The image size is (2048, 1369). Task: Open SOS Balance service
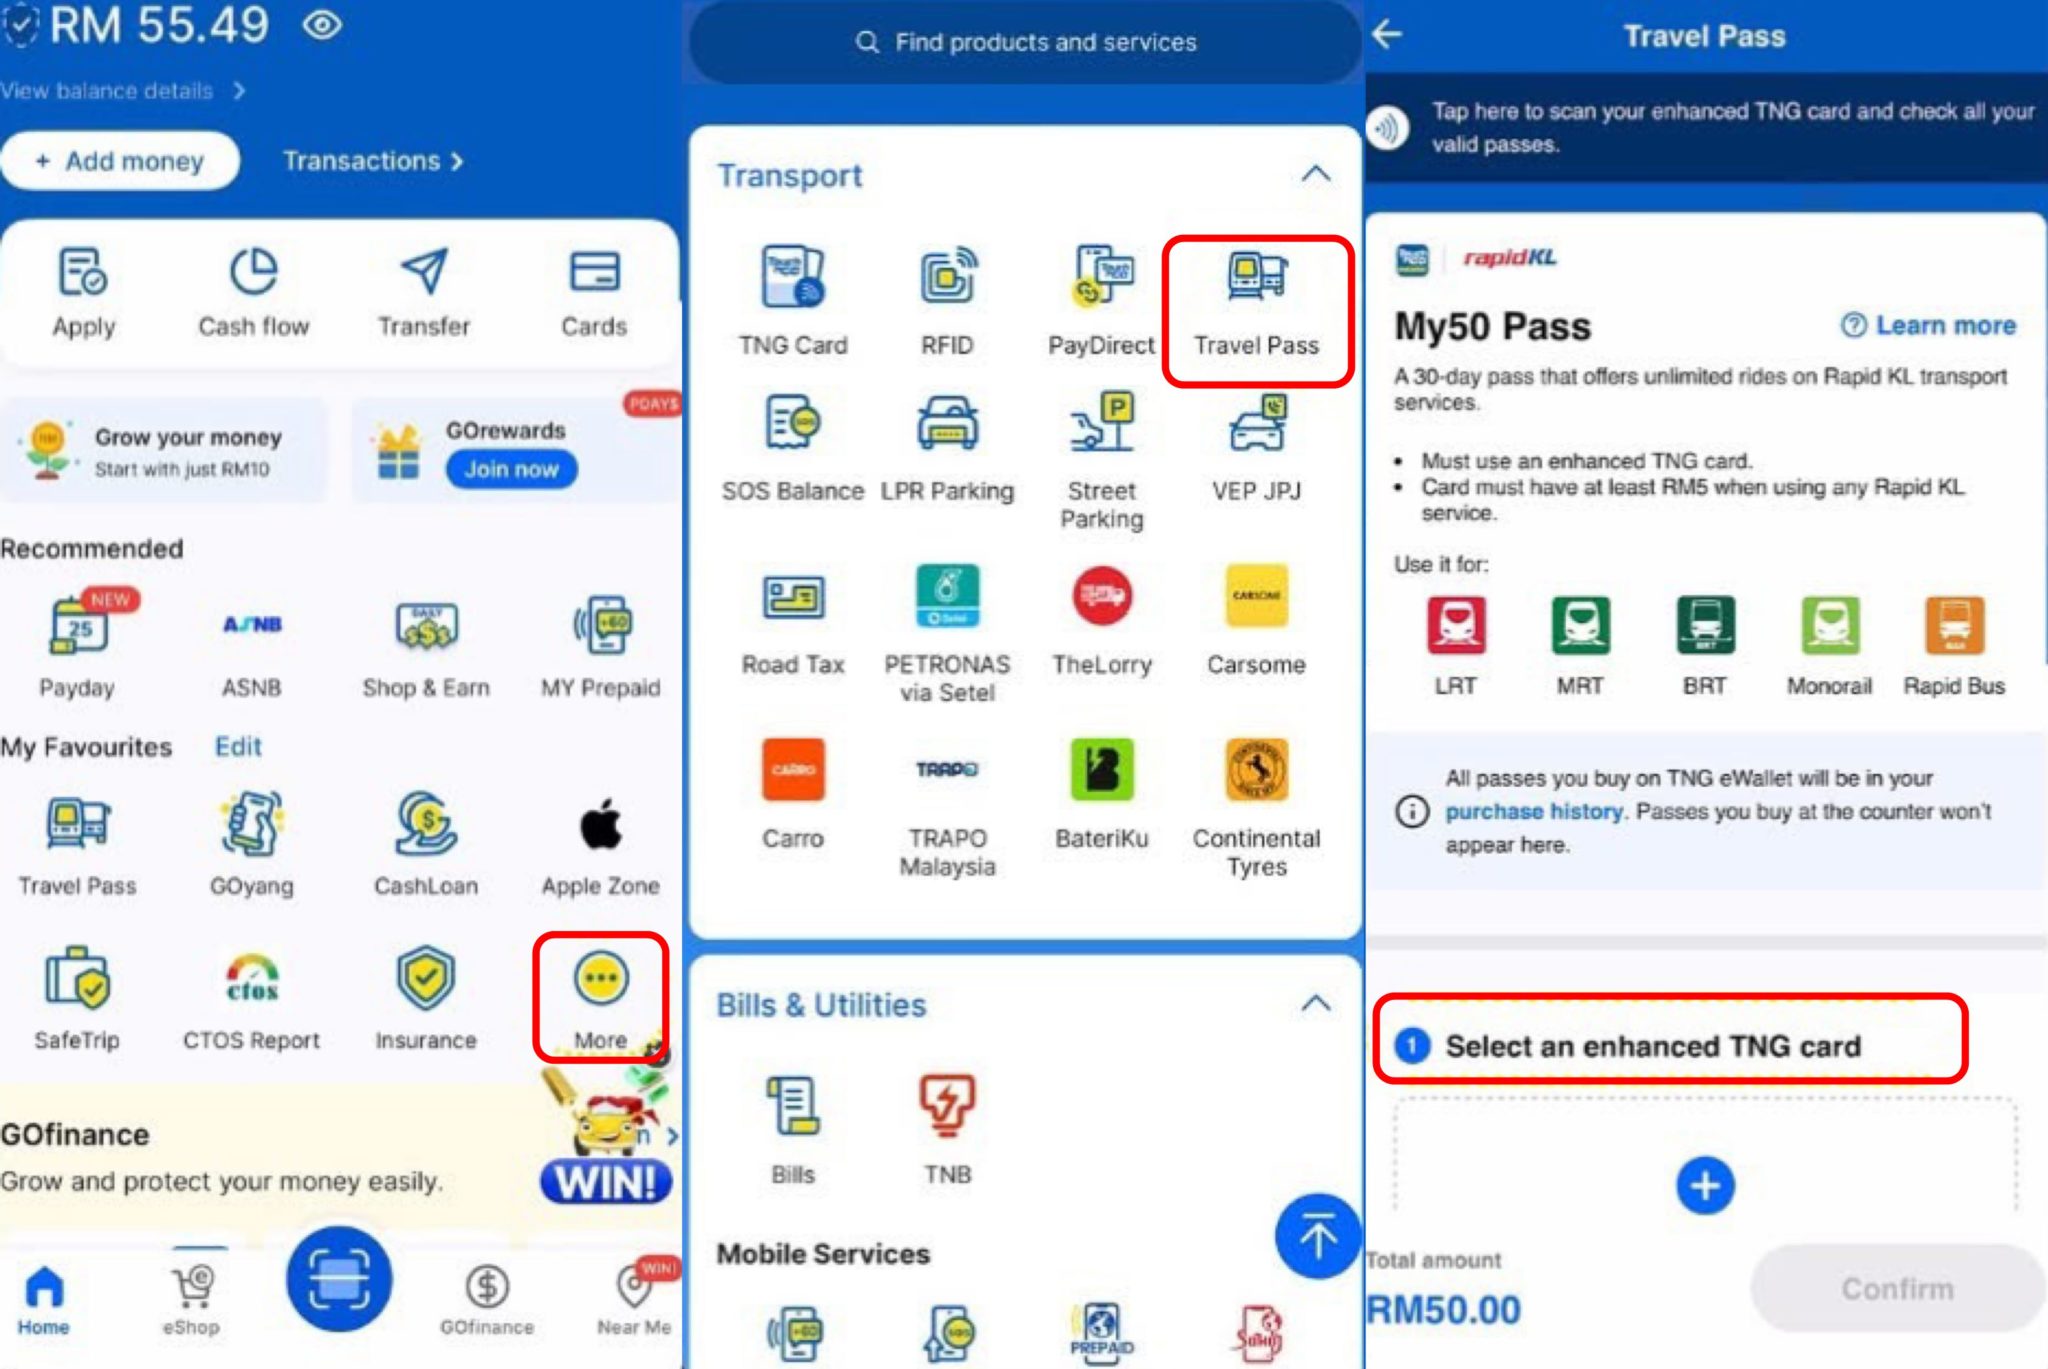pyautogui.click(x=793, y=449)
